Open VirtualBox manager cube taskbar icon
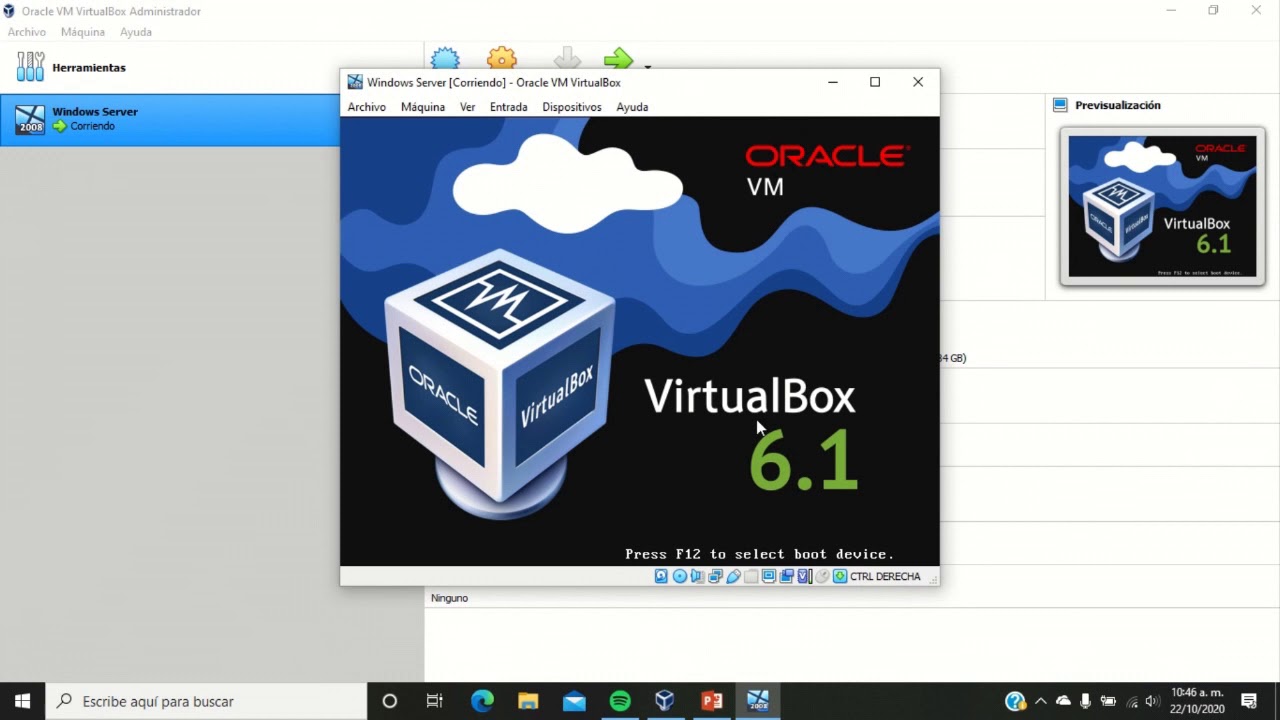This screenshot has height=720, width=1280. pos(665,701)
